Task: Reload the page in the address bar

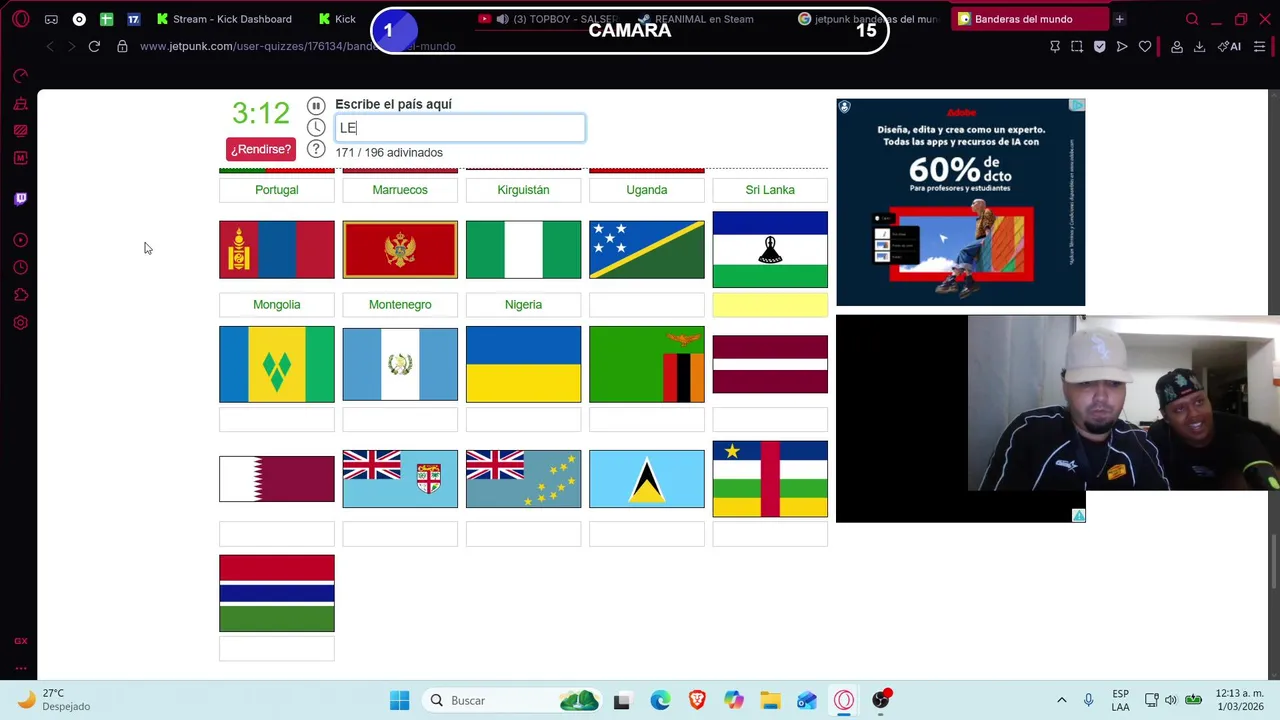Action: (94, 46)
